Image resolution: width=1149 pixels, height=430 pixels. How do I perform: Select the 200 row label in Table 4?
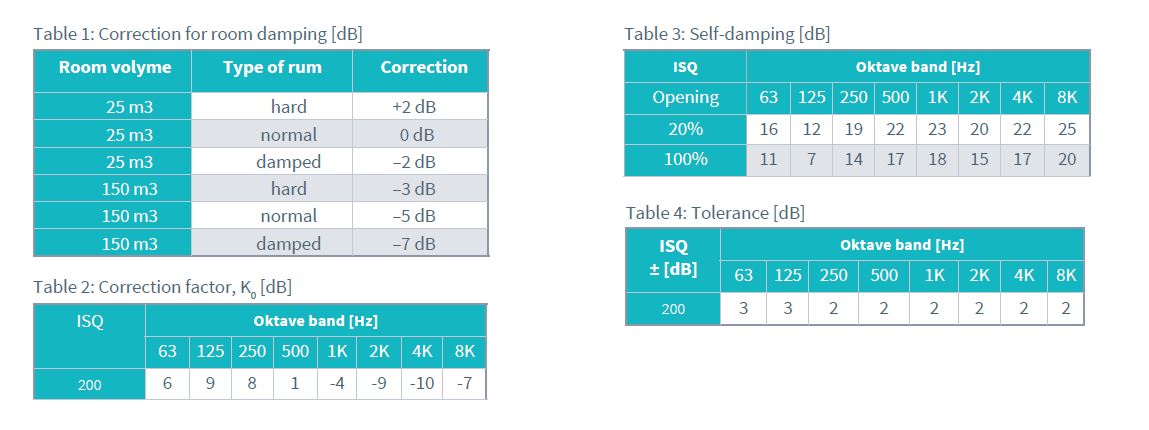[673, 309]
